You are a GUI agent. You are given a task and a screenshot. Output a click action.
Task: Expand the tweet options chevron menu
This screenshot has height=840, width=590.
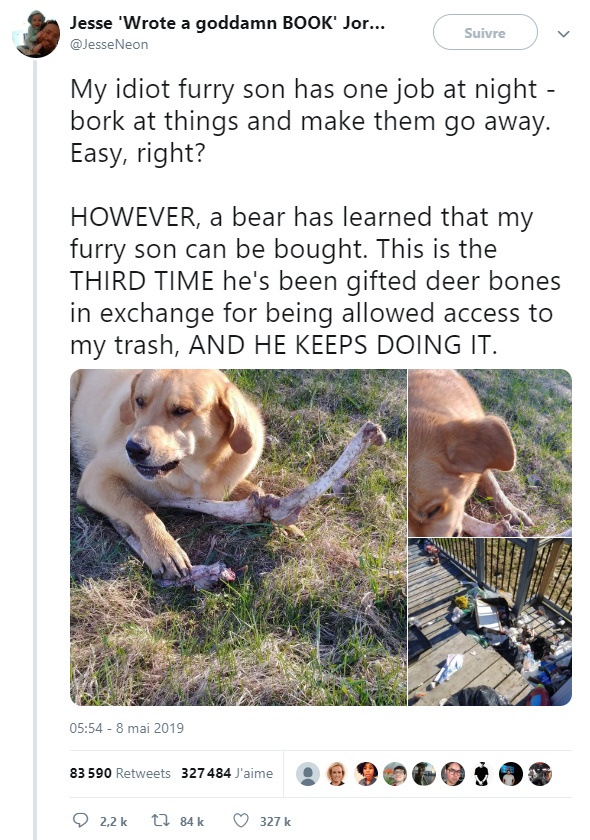point(563,34)
